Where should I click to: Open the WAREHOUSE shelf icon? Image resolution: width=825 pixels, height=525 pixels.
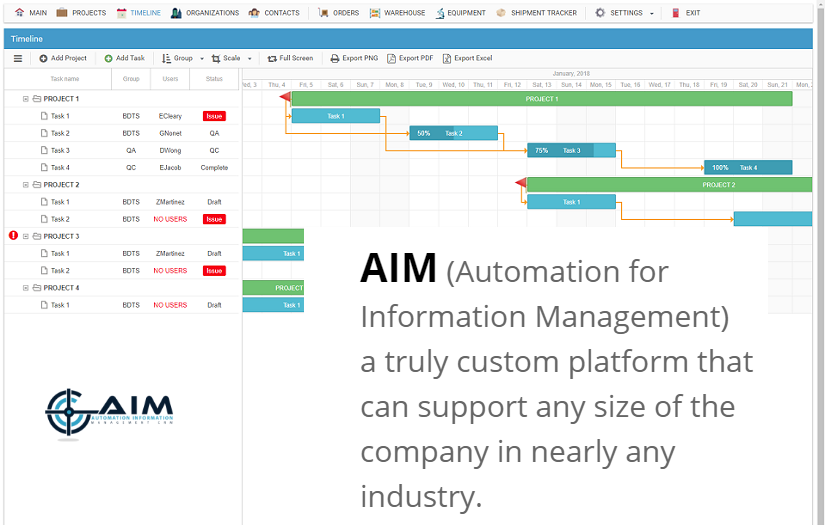pyautogui.click(x=375, y=13)
